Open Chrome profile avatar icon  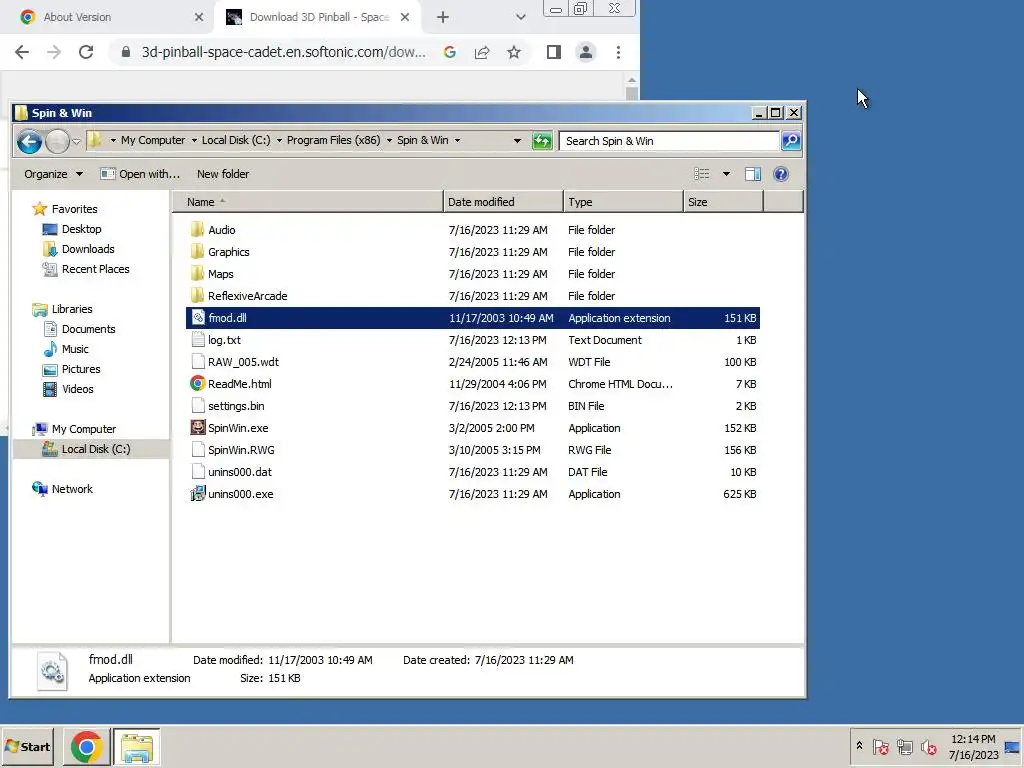click(586, 52)
